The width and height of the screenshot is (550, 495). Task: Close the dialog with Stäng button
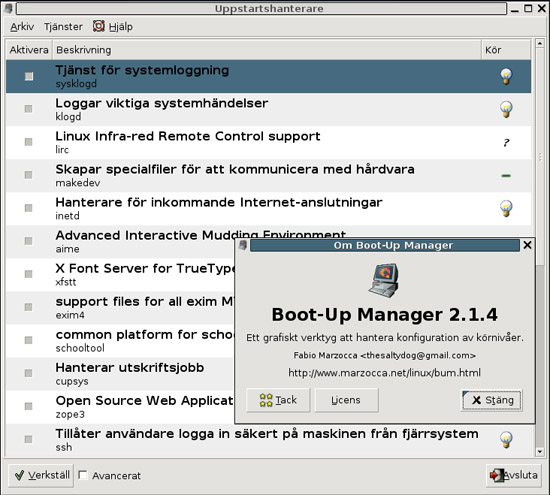coord(492,400)
